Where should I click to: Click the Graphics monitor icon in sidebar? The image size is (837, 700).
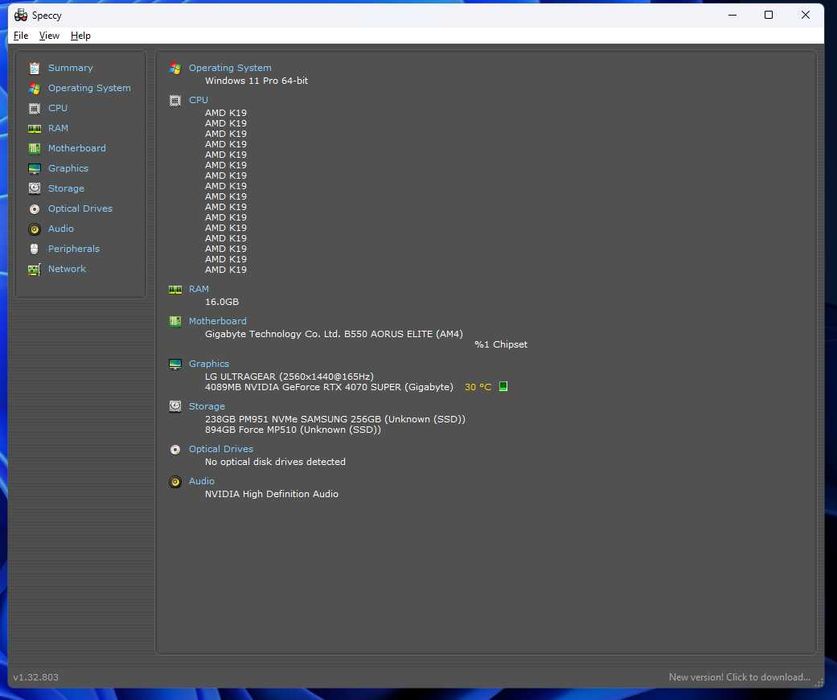coord(35,169)
